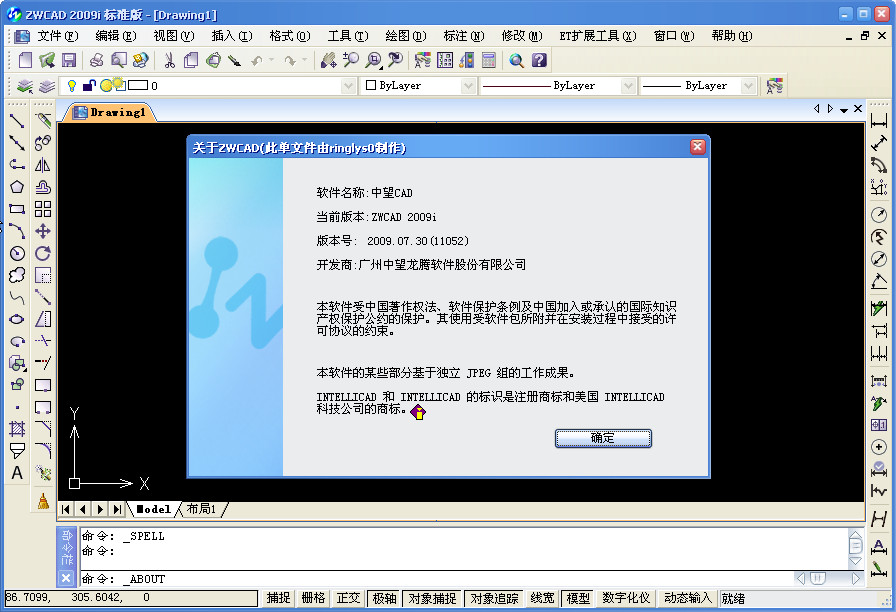Click the Cut scissors icon

(x=170, y=60)
